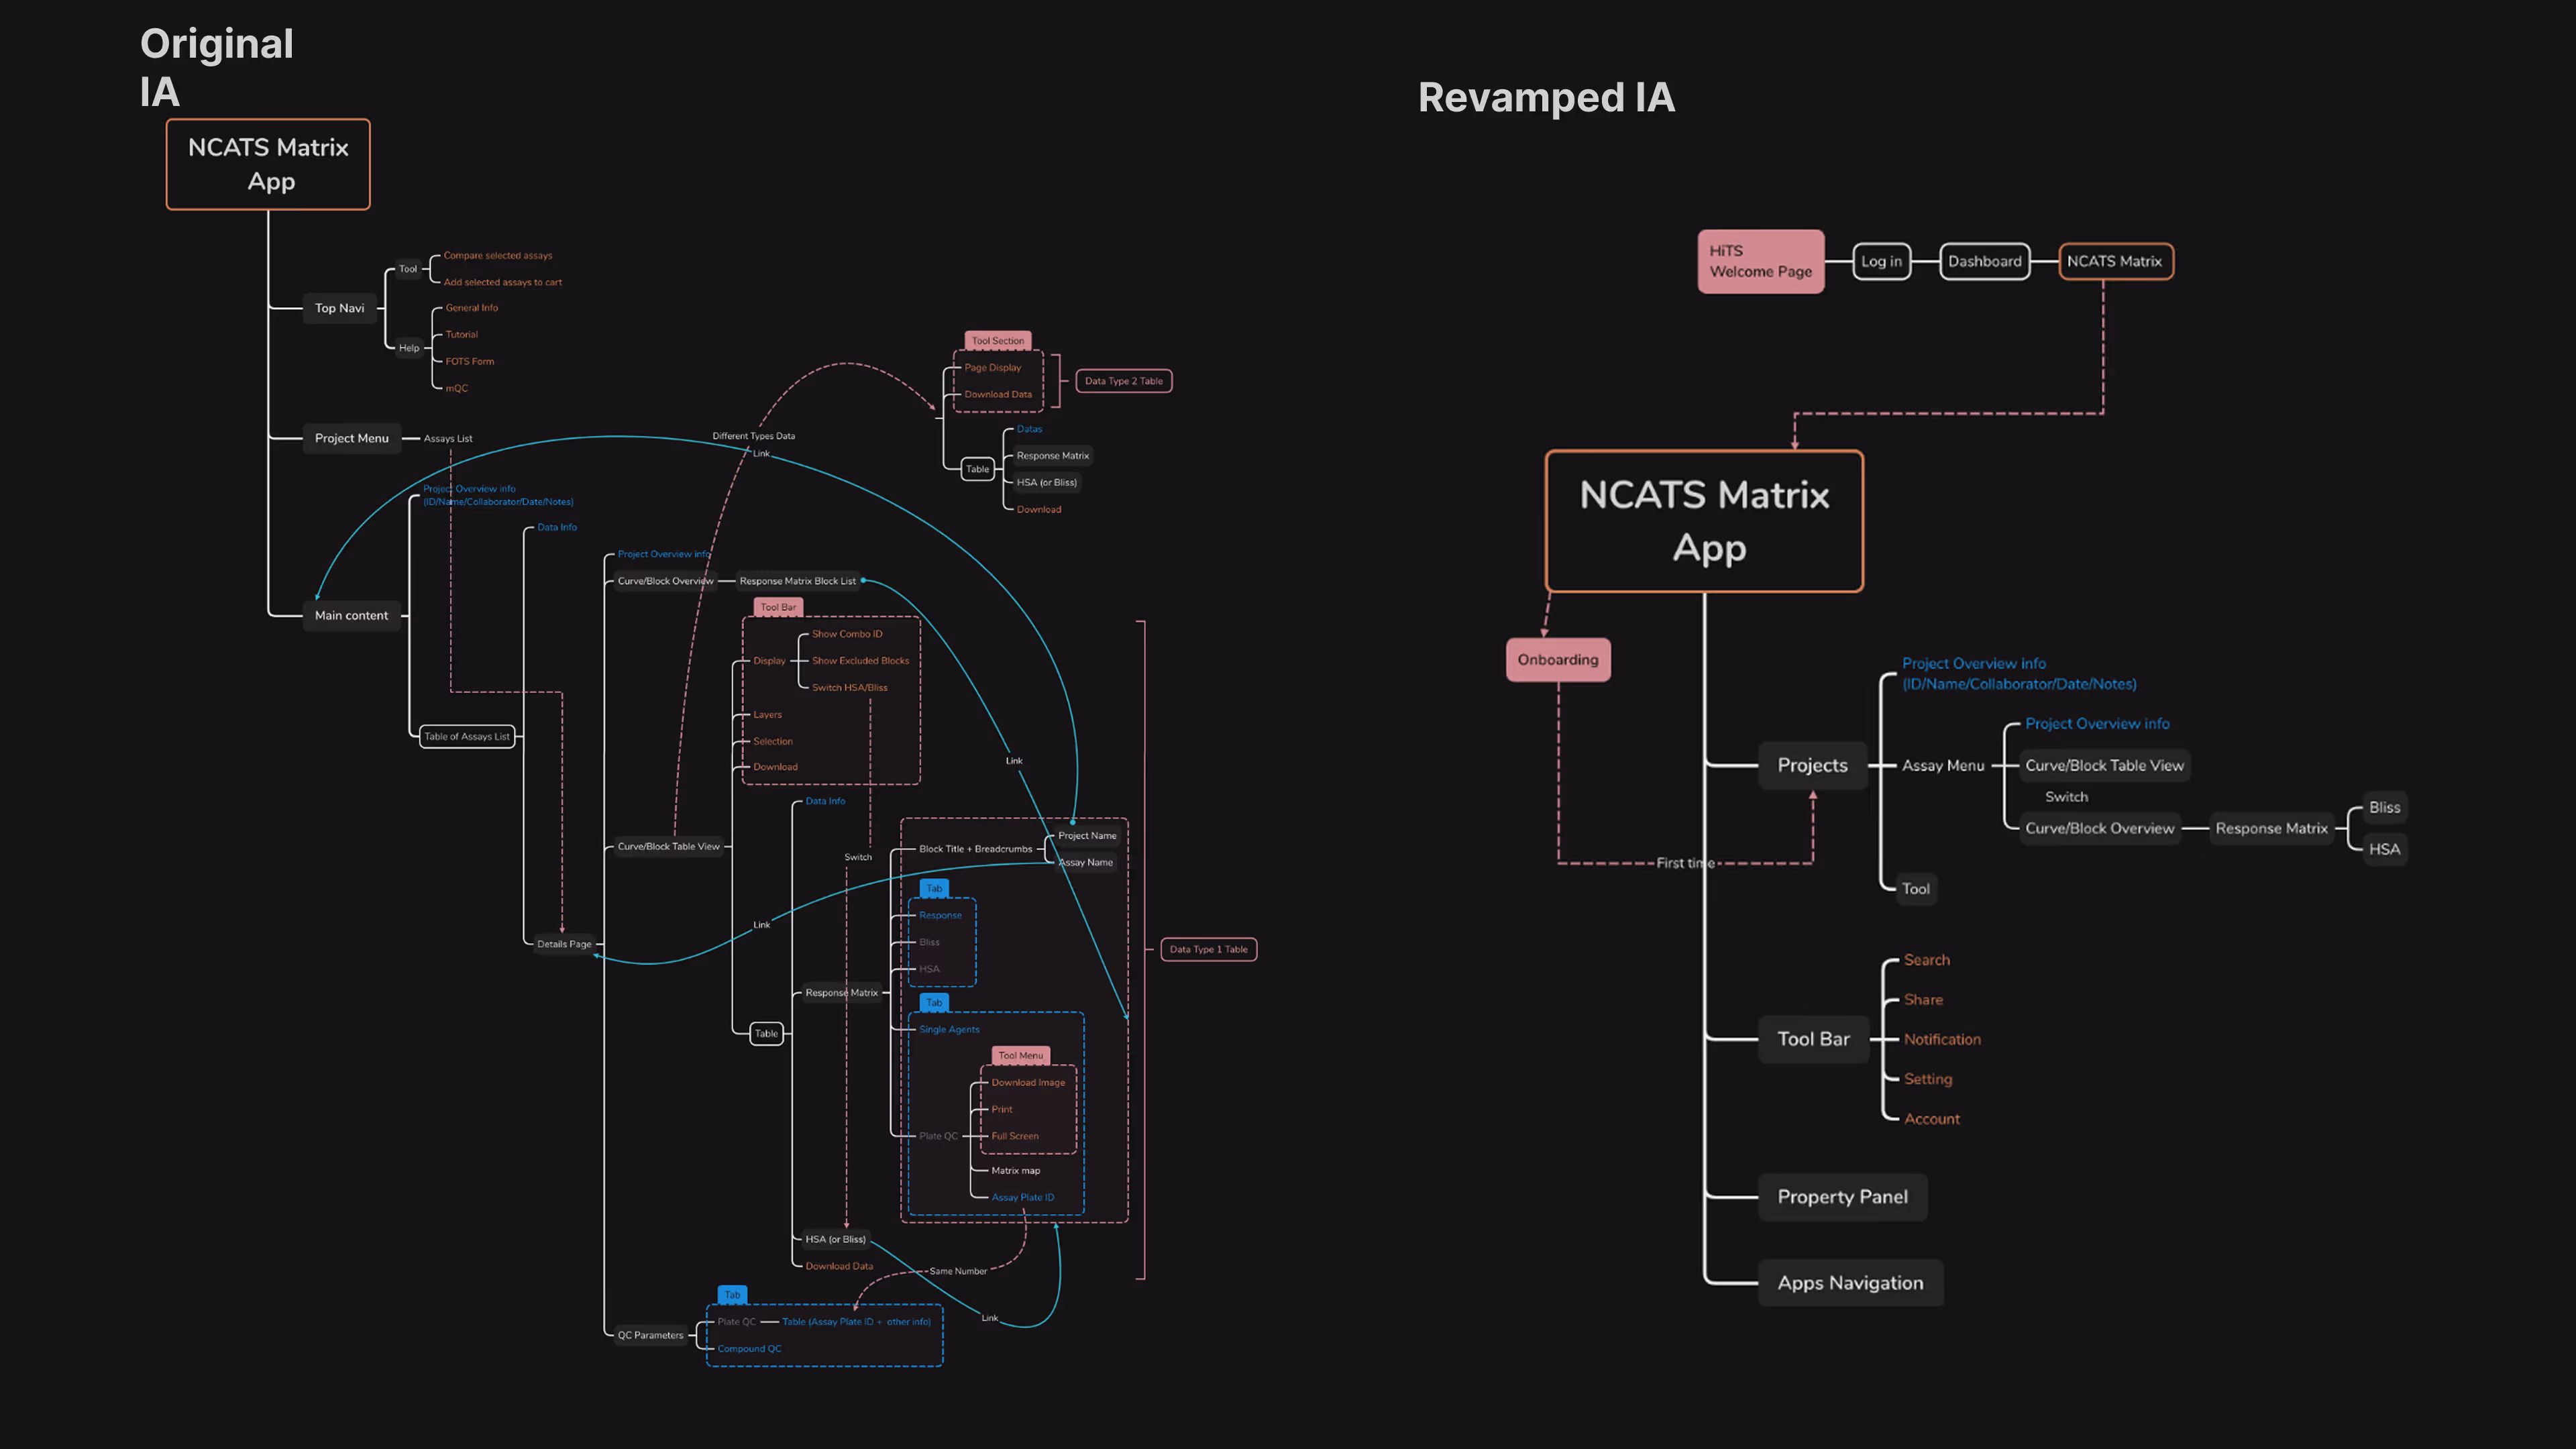Select the General Info item
The image size is (2576, 1449).
point(471,308)
